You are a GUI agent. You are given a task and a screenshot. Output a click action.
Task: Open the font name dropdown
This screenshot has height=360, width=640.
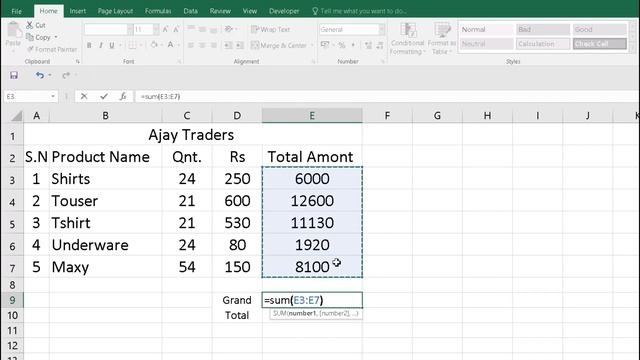click(130, 29)
